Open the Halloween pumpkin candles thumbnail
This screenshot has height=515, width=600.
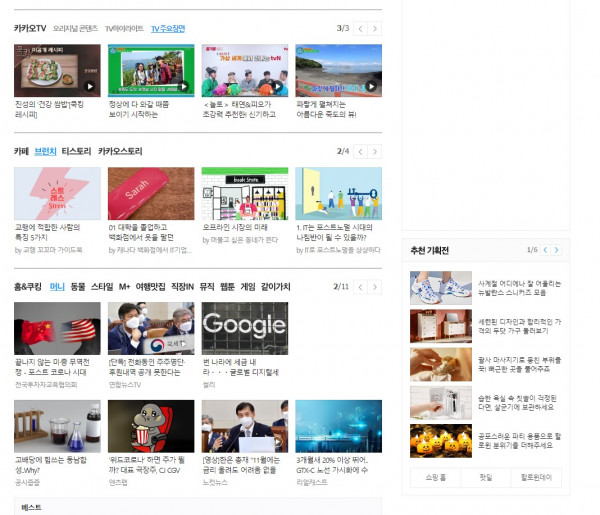click(441, 441)
